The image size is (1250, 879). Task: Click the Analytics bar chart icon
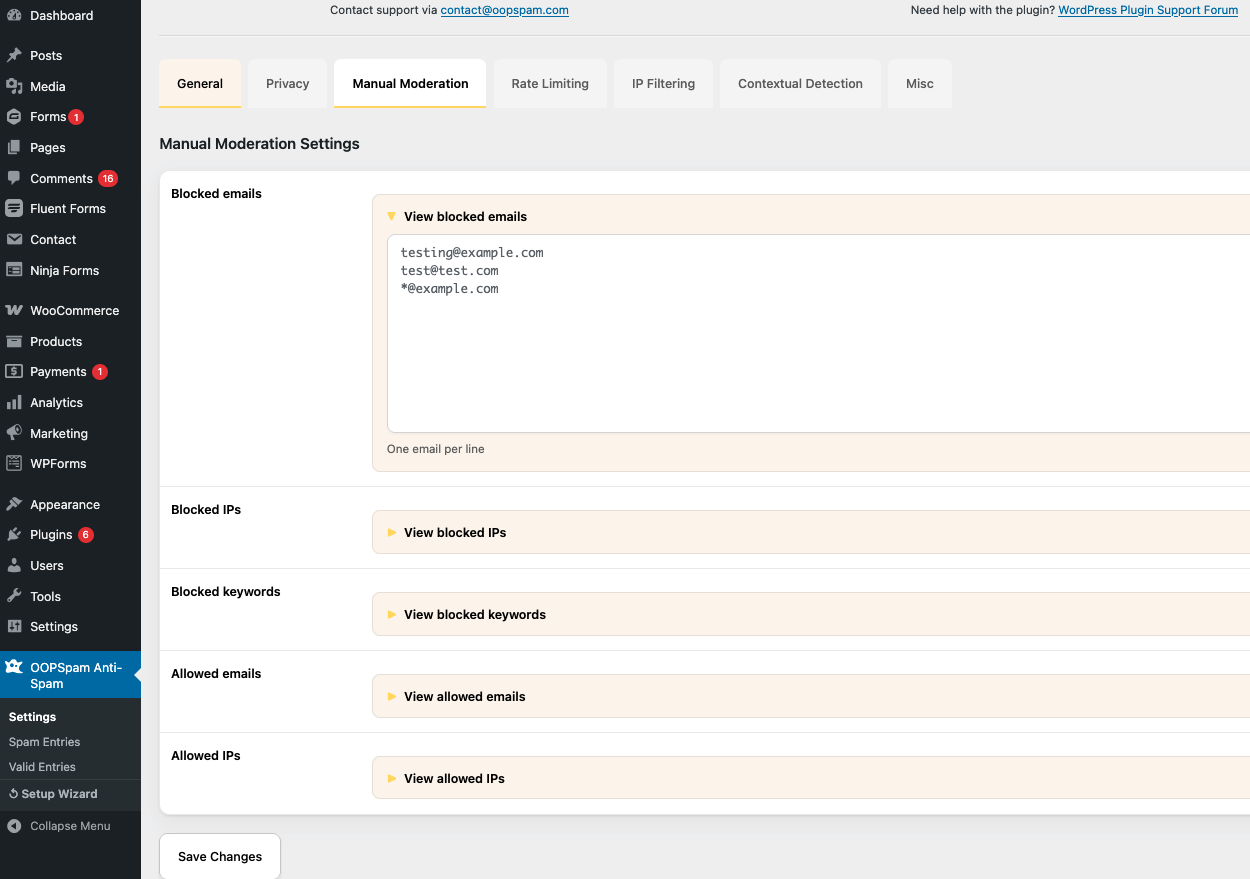pos(14,403)
